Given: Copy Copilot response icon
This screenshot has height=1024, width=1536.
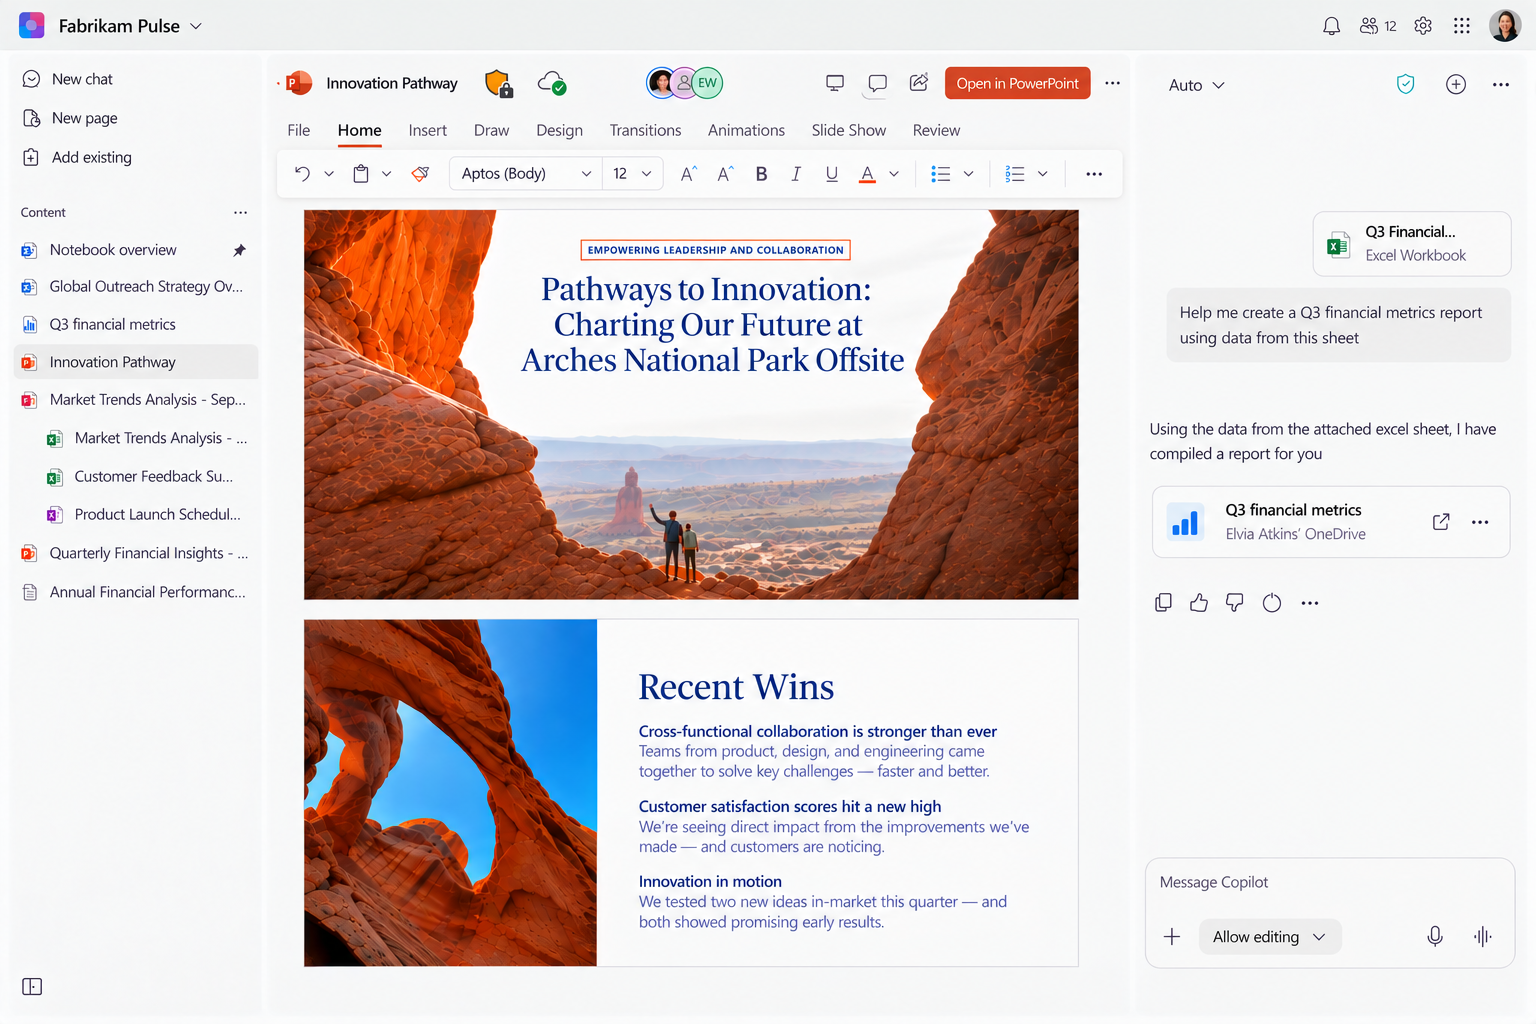Looking at the screenshot, I should [1163, 603].
